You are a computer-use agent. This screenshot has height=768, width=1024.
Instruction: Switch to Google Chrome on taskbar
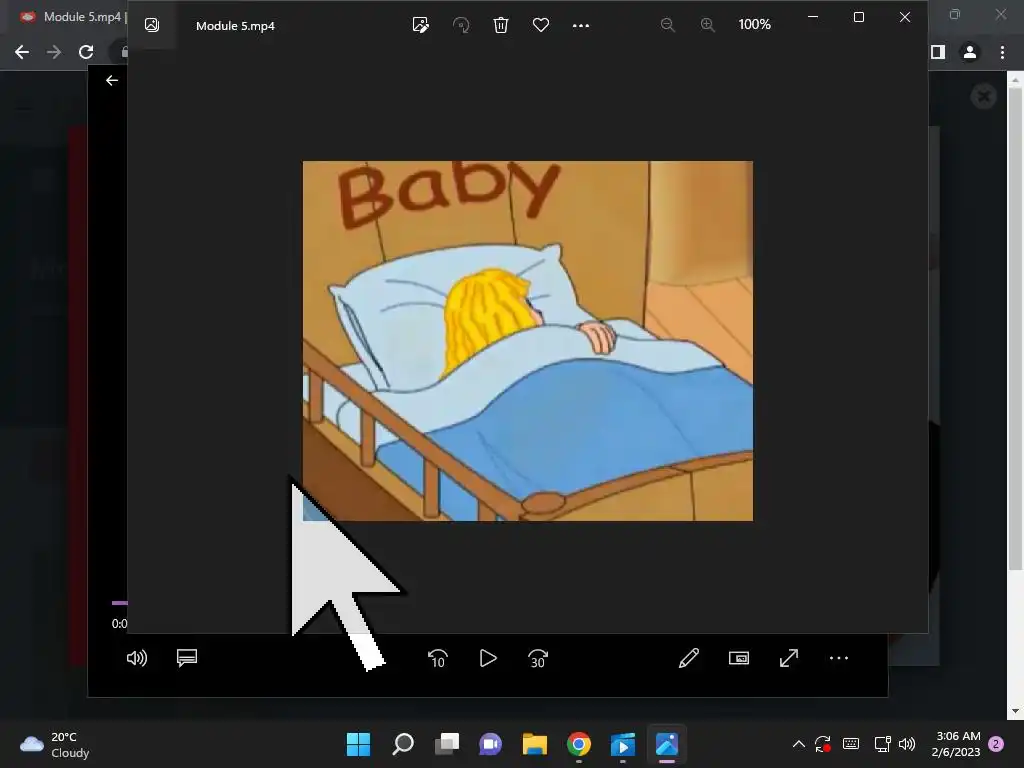[579, 744]
